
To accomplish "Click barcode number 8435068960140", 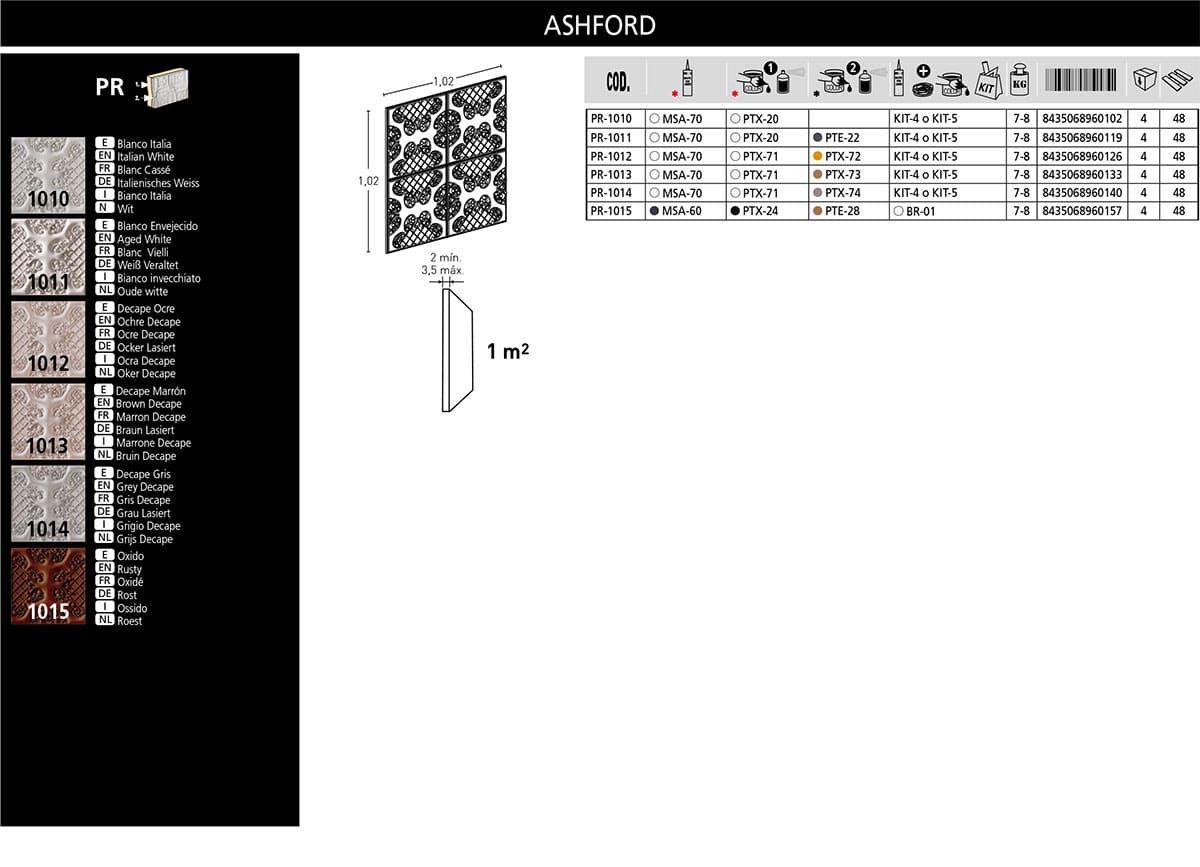I will pyautogui.click(x=1082, y=193).
